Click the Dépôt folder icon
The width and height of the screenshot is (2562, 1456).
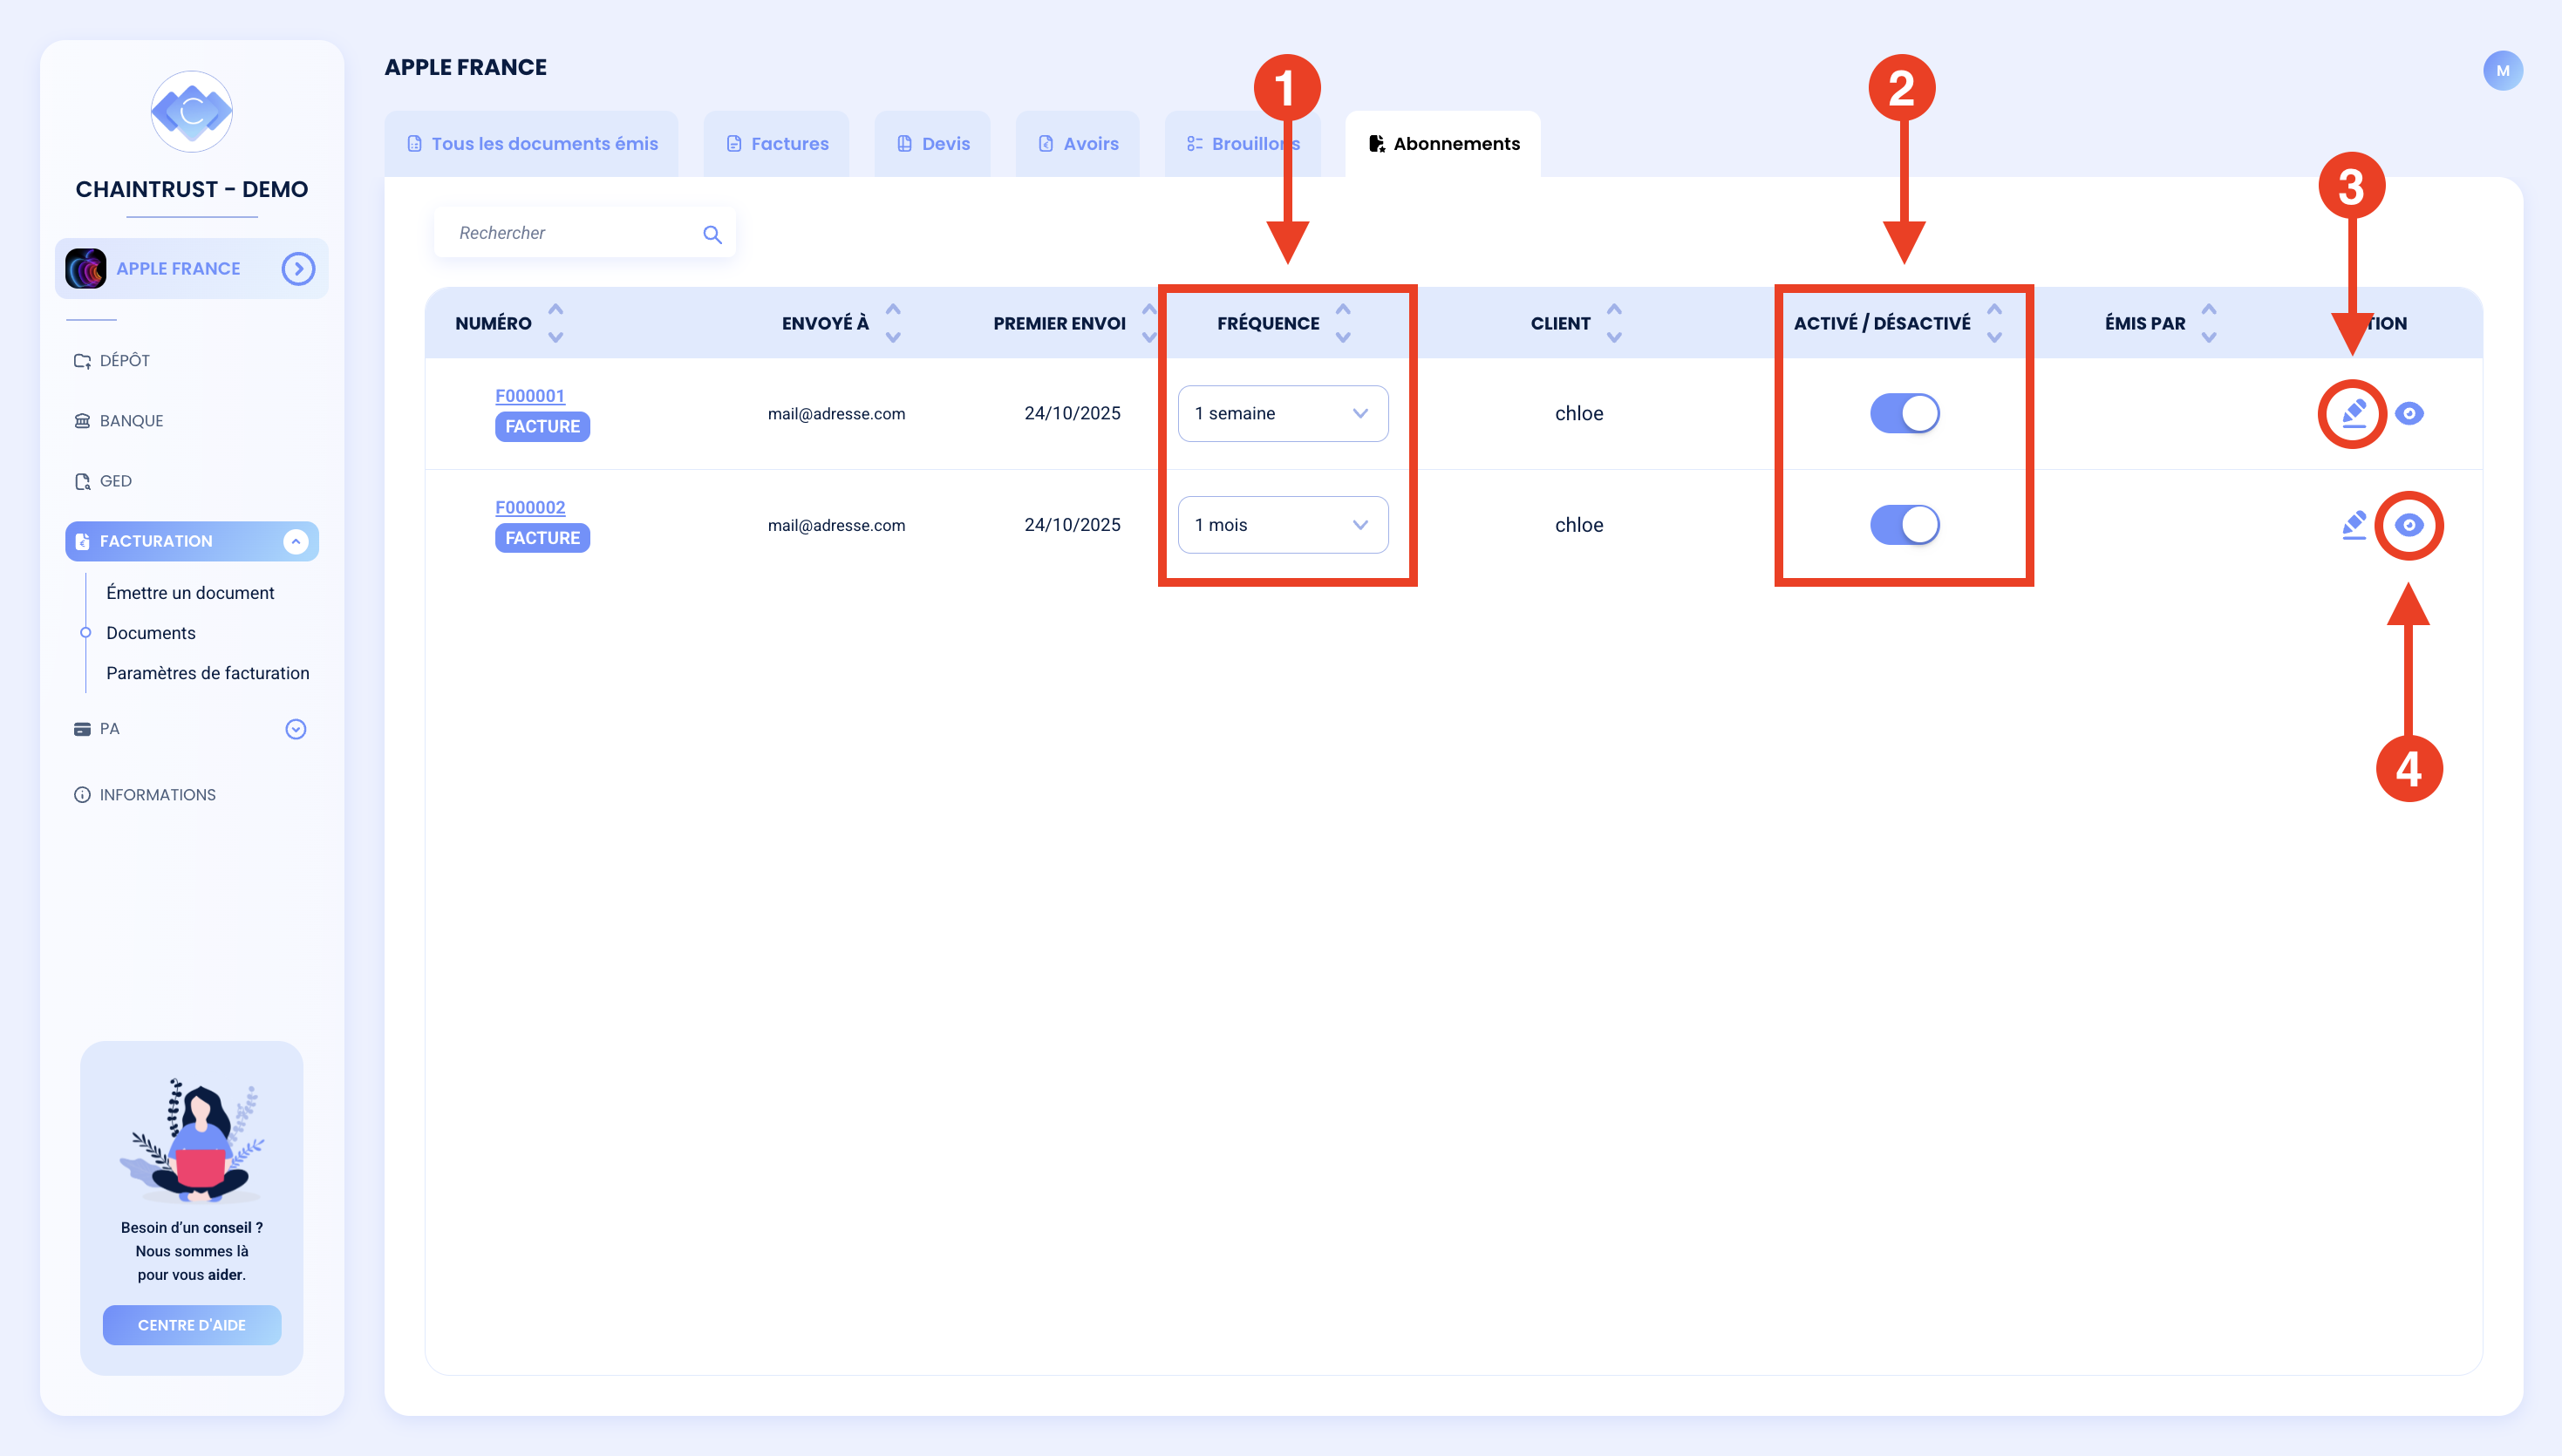tap(82, 361)
